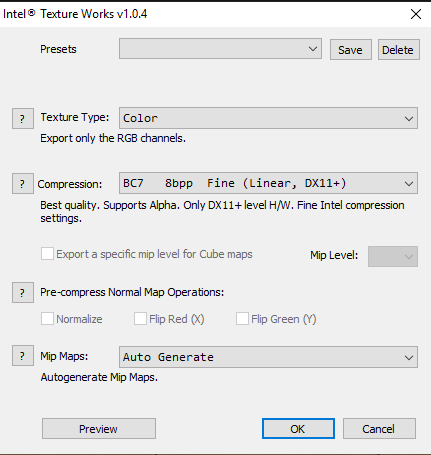Viewport: 431px width, 455px height.
Task: Expand the Mip Maps dropdown showing Auto Generate
Action: [268, 357]
